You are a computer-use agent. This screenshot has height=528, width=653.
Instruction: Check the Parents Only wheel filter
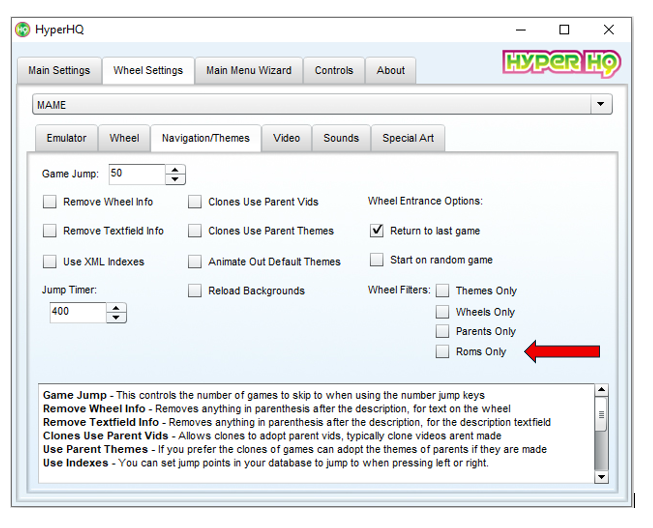click(x=442, y=331)
